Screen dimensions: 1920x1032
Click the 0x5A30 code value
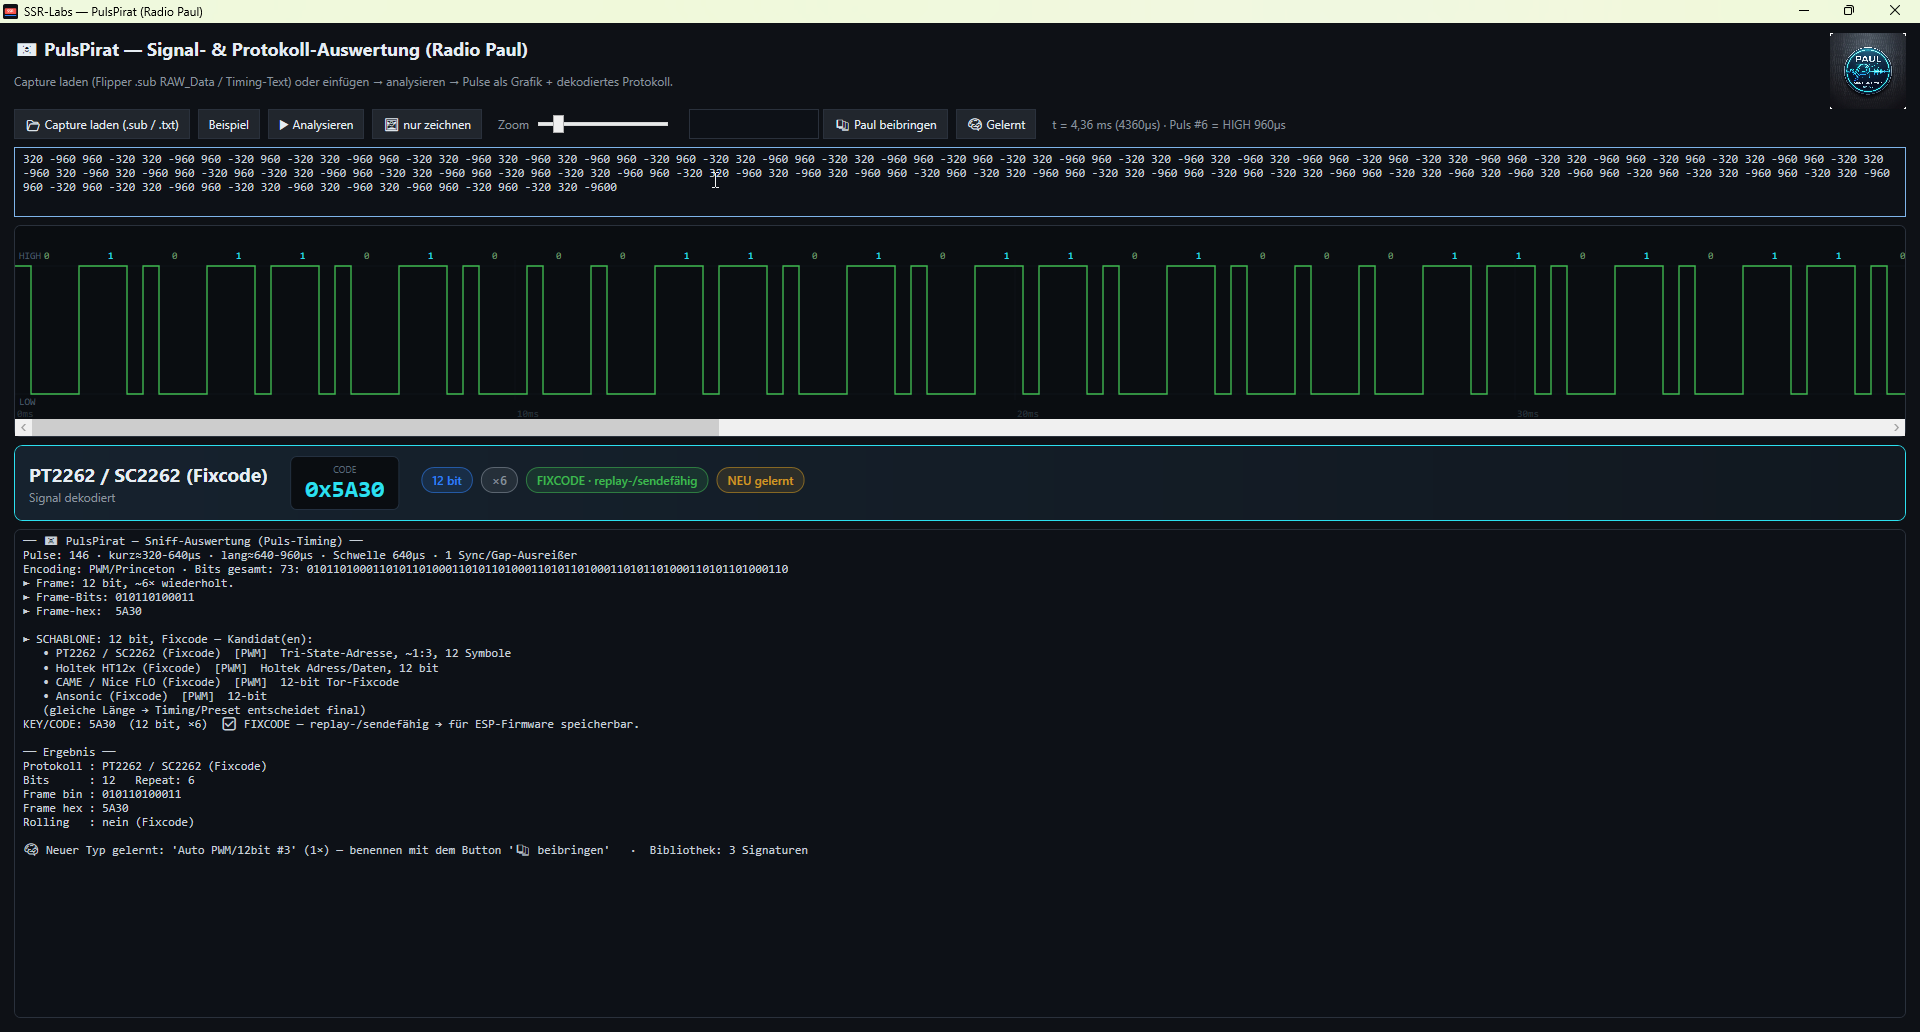coord(344,490)
